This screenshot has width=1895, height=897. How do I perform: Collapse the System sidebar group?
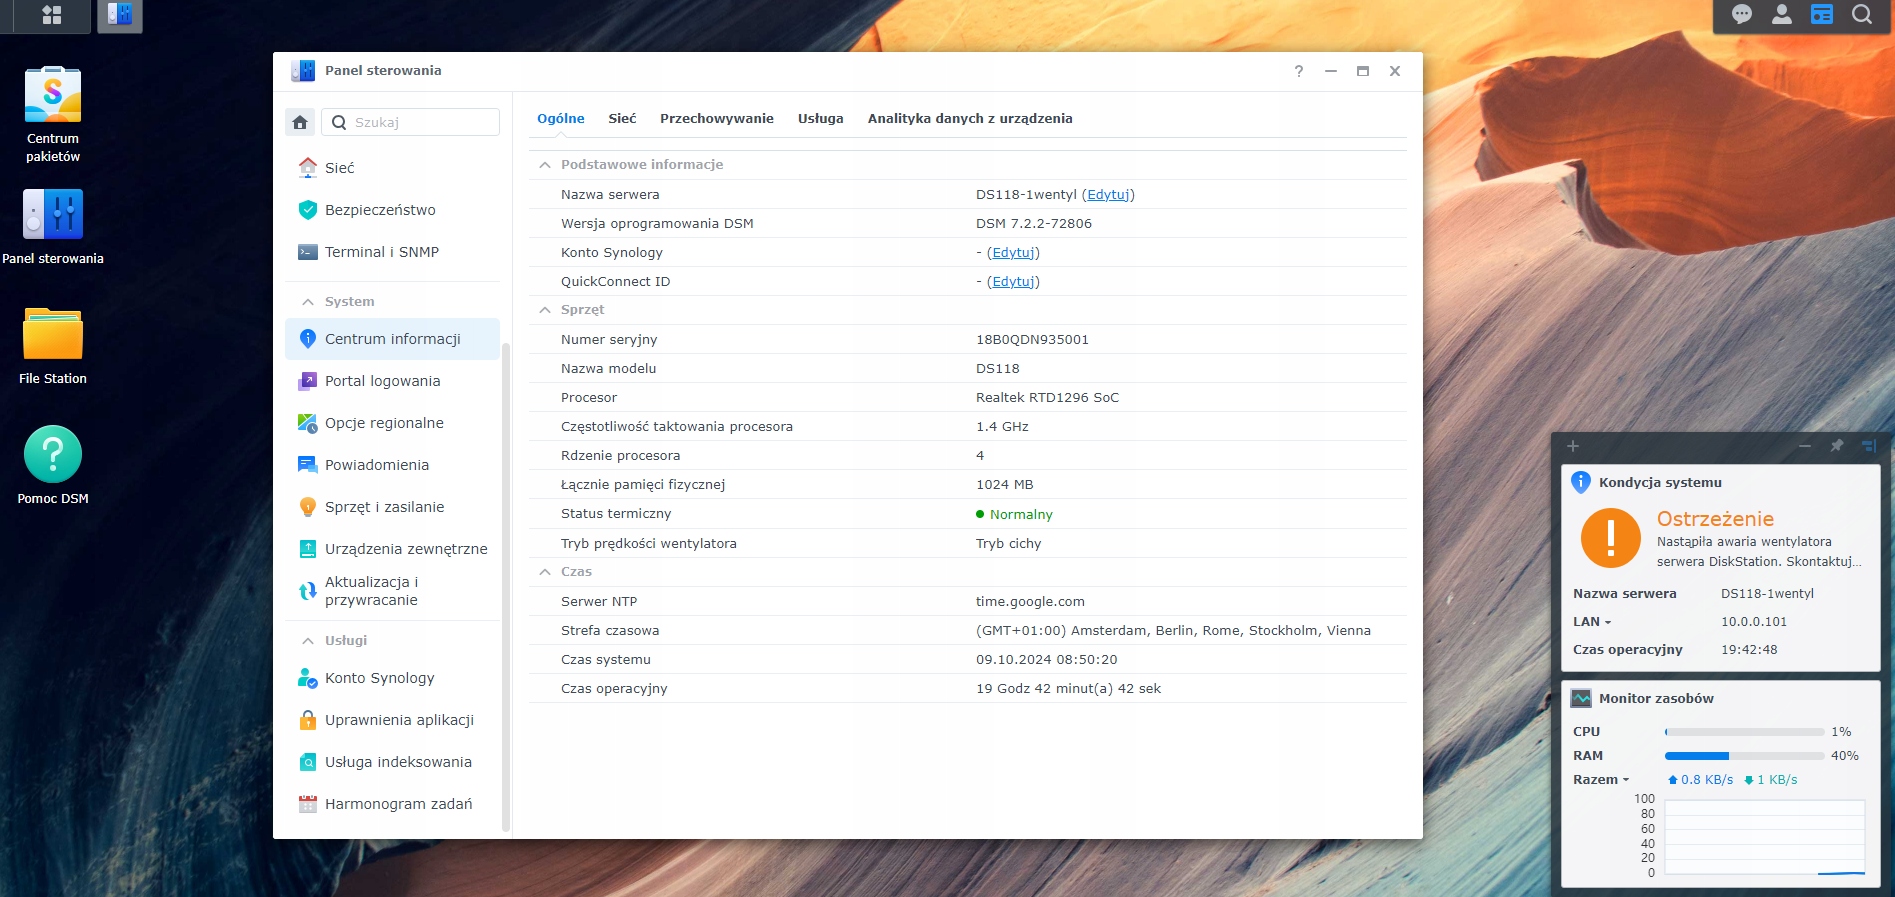coord(308,302)
